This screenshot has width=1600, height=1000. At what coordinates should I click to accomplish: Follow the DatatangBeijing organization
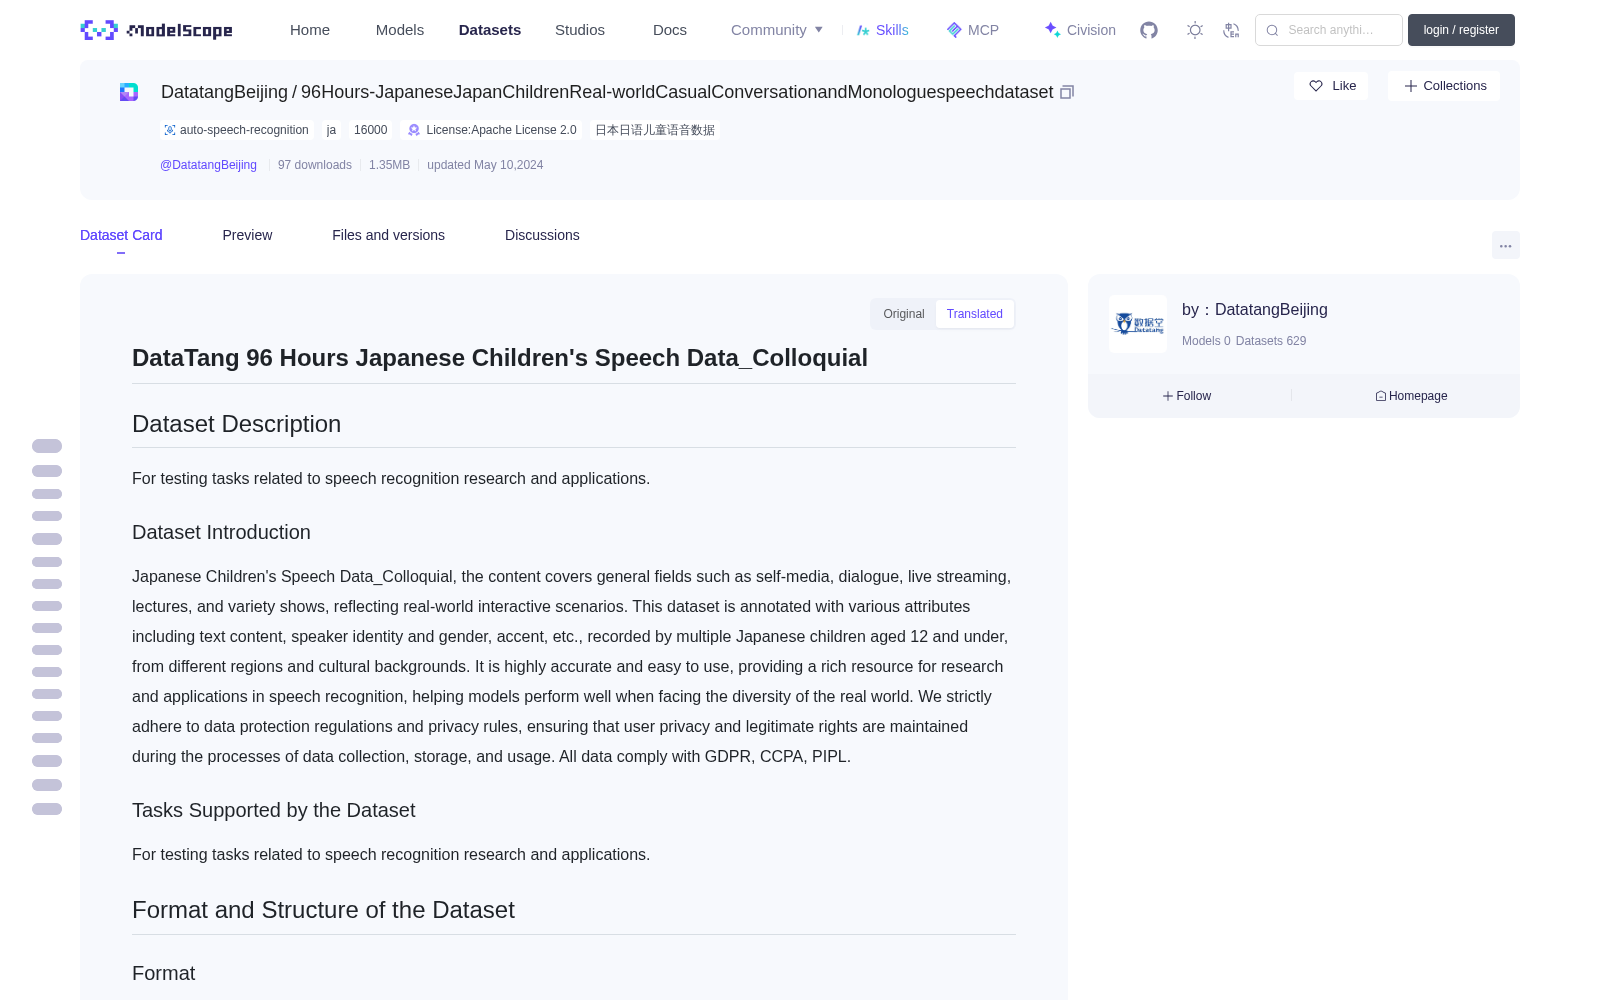pos(1187,396)
